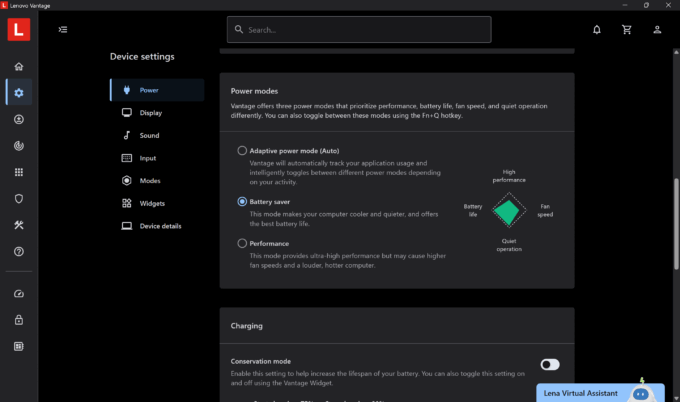The height and width of the screenshot is (402, 680).
Task: Open the help question mark icon in sidebar
Action: pyautogui.click(x=19, y=252)
